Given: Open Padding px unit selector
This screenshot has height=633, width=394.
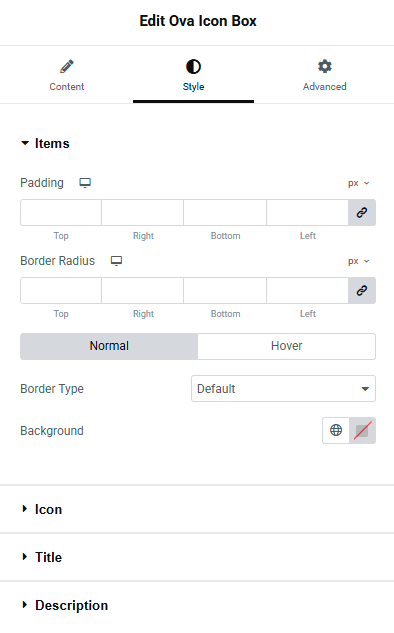Looking at the screenshot, I should (x=358, y=183).
